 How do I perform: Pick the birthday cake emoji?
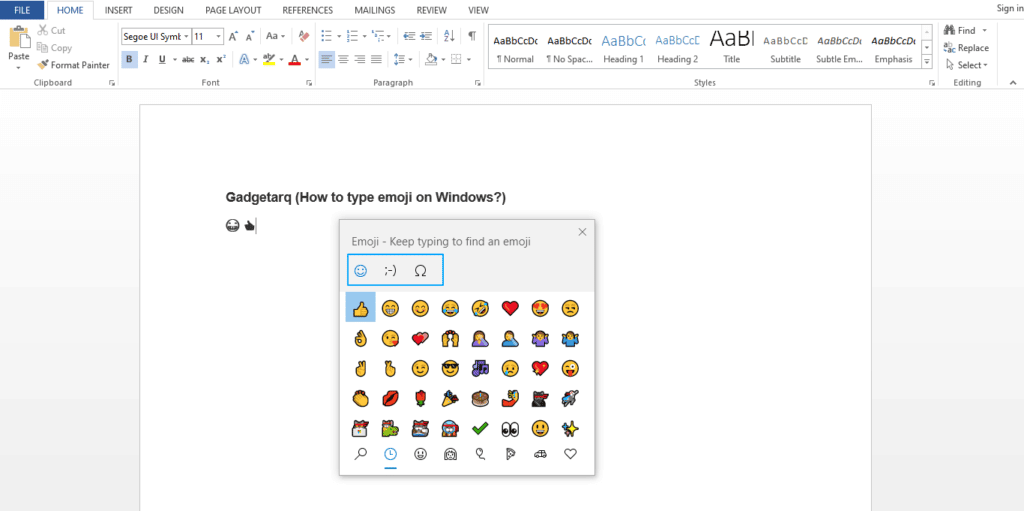point(480,399)
